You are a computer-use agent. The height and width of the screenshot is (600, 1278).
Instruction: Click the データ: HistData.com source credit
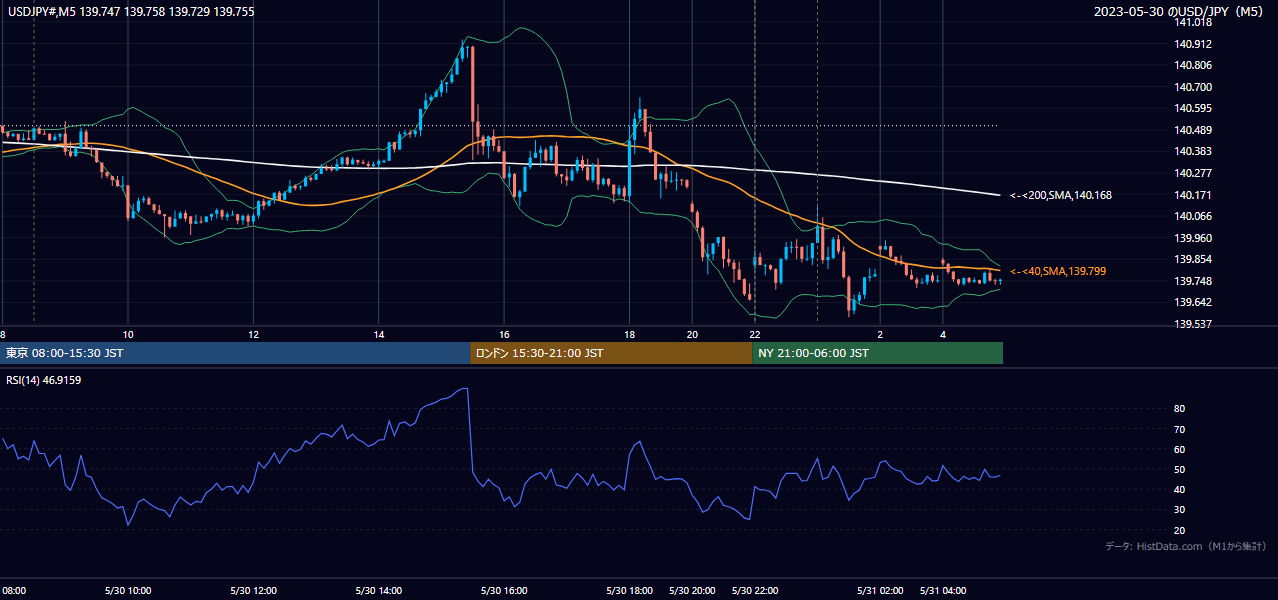tap(1186, 547)
